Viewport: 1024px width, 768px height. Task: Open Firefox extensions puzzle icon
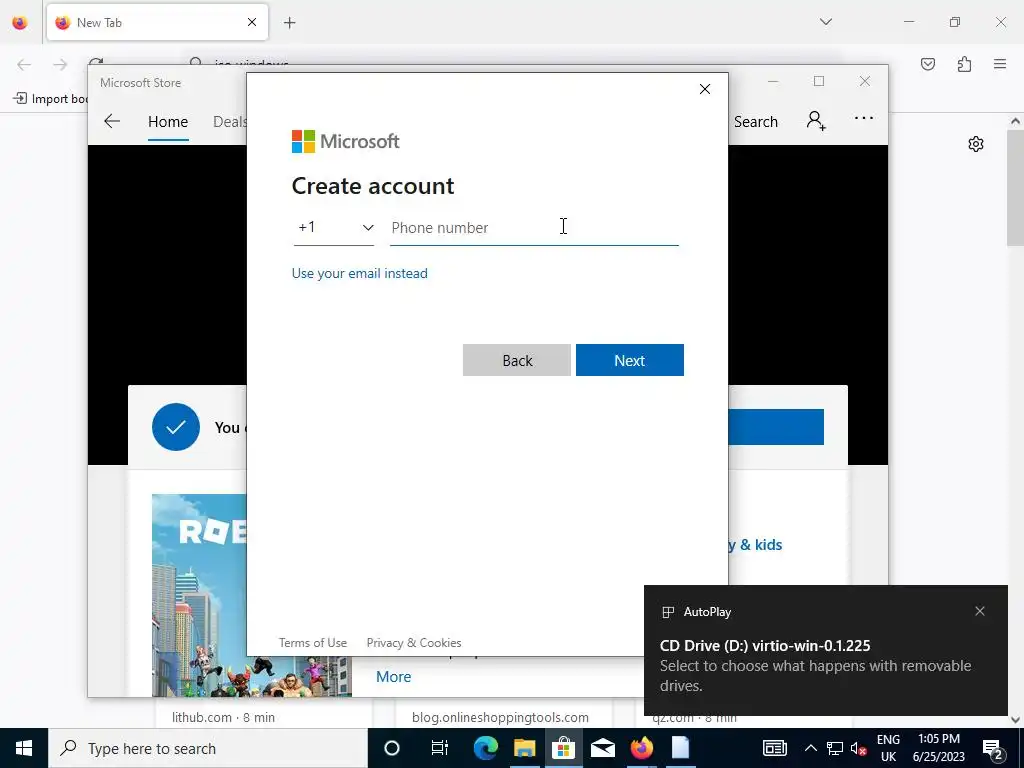click(x=965, y=64)
